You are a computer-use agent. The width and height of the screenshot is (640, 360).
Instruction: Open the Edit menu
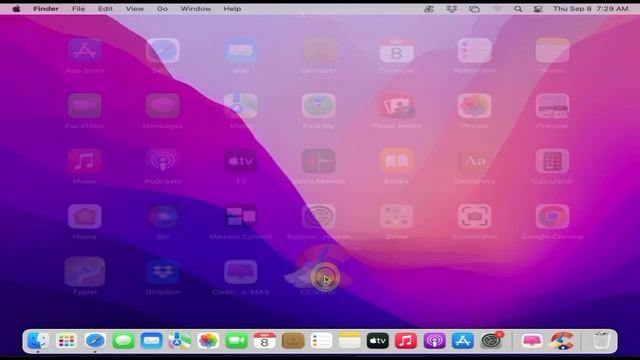tap(105, 9)
